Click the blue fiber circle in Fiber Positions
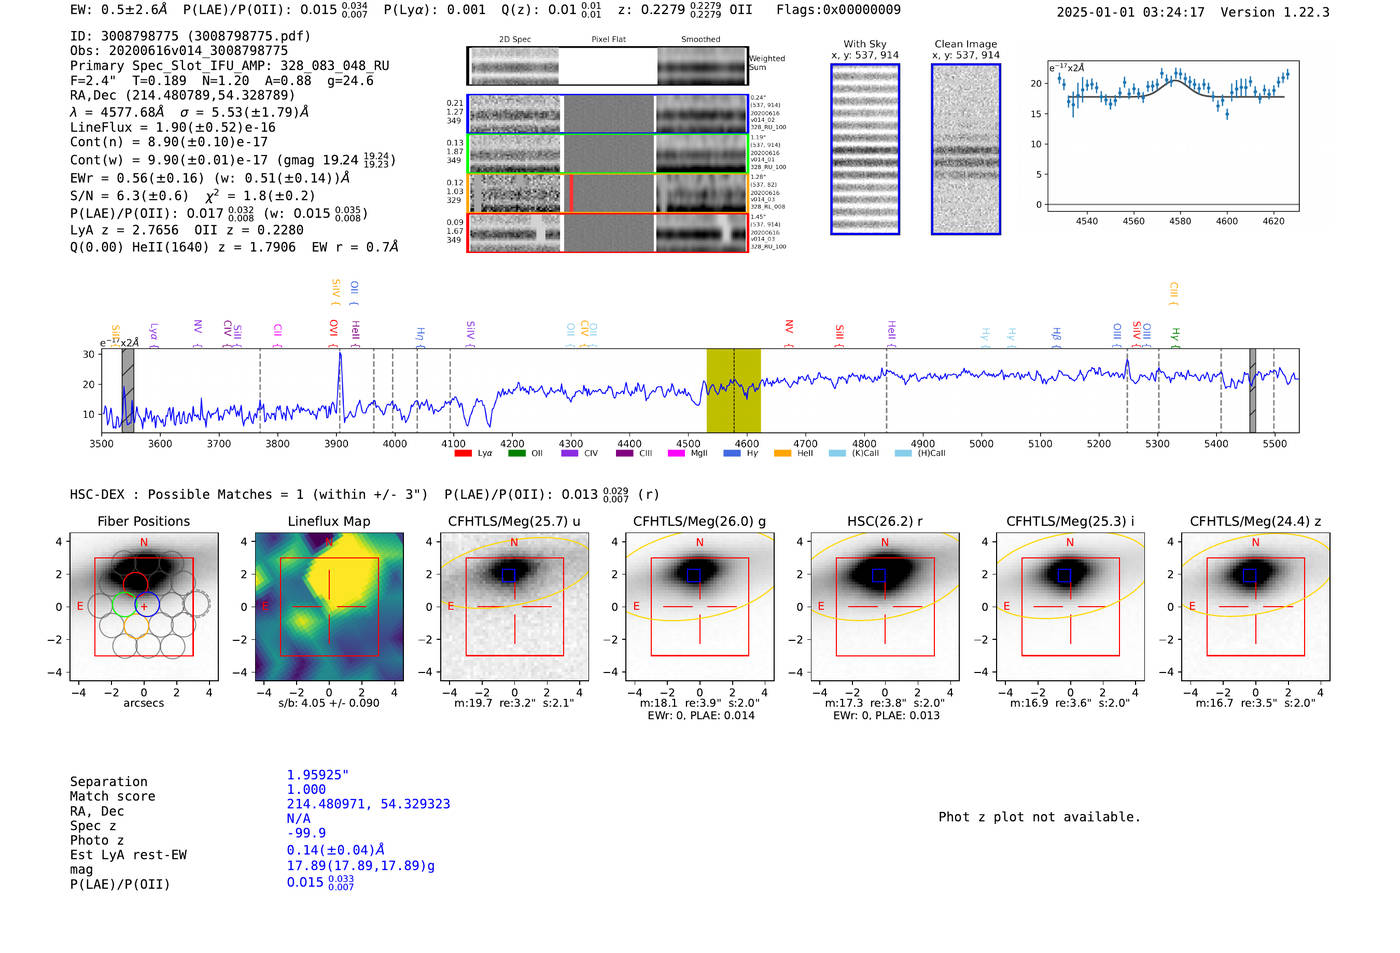The height and width of the screenshot is (953, 1400). tap(145, 605)
